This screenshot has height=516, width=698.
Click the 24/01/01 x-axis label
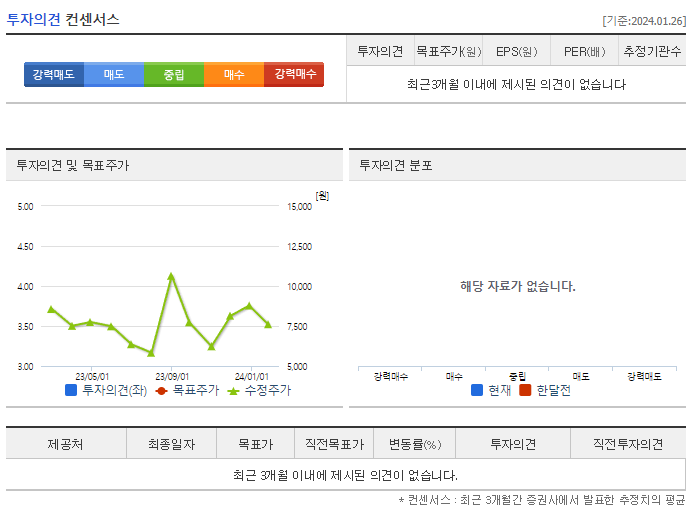[x=252, y=377]
